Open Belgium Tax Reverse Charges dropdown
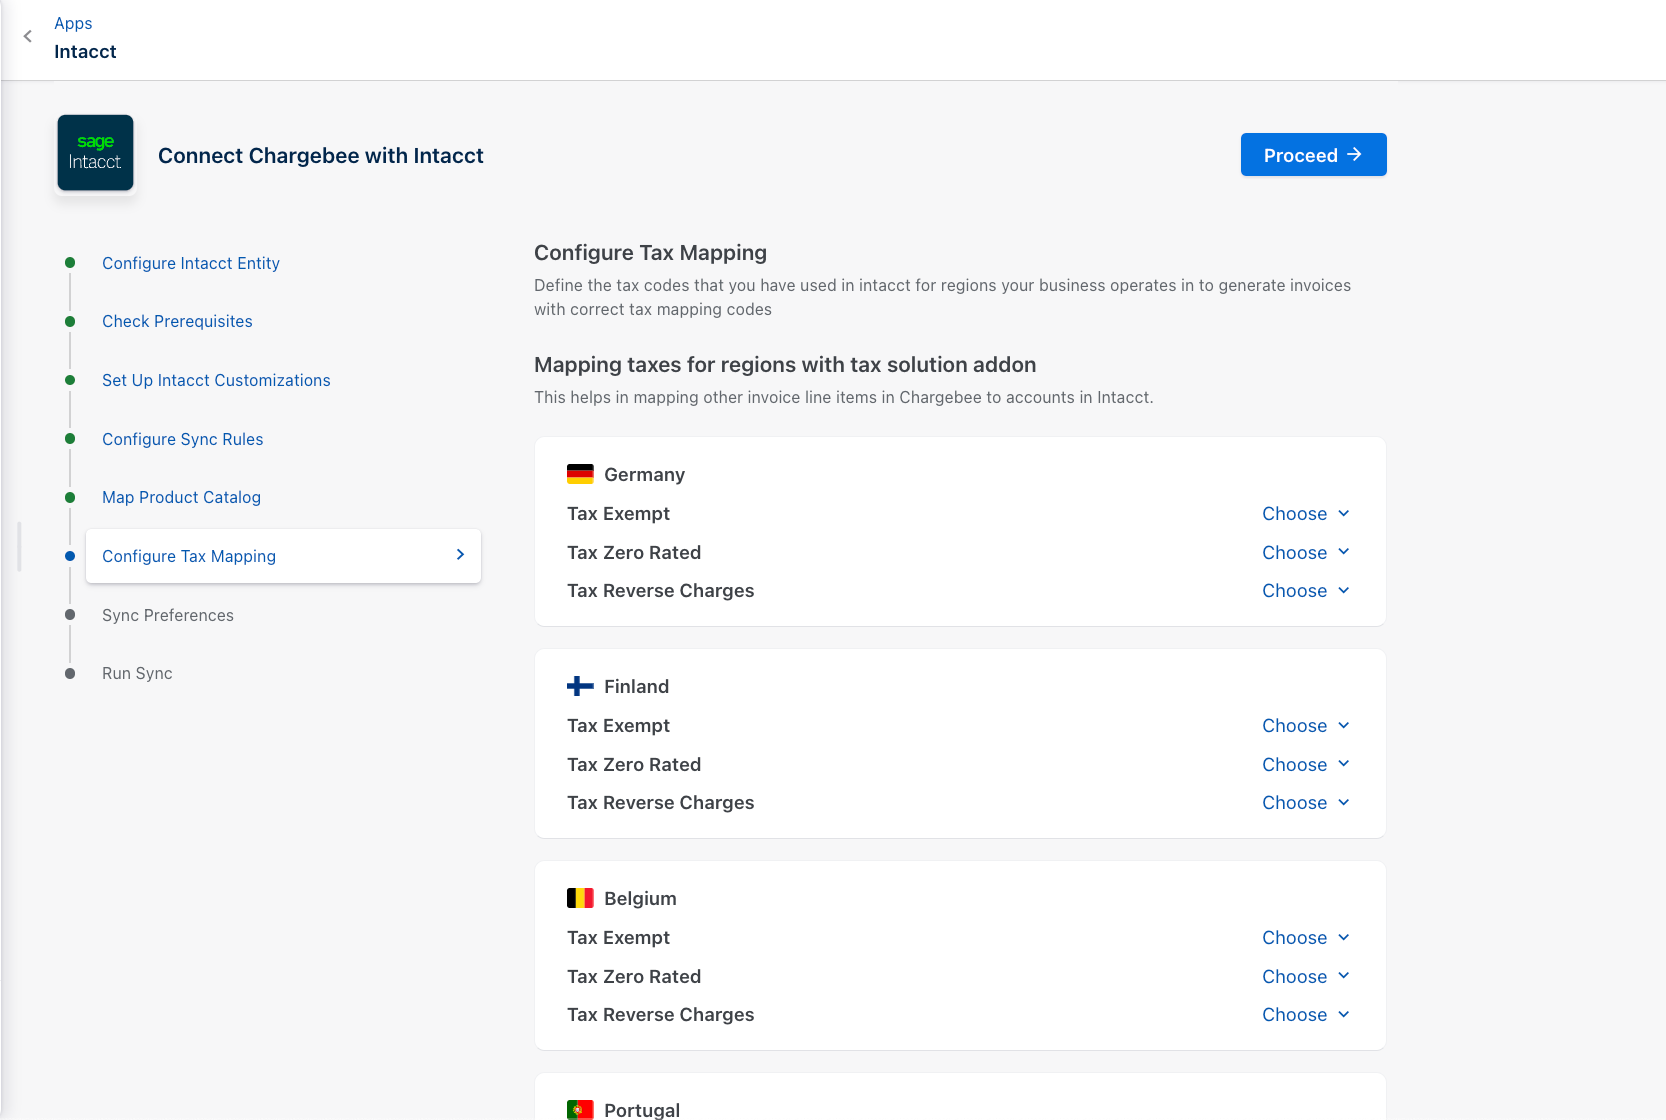Viewport: 1666px width, 1120px height. coord(1305,1015)
